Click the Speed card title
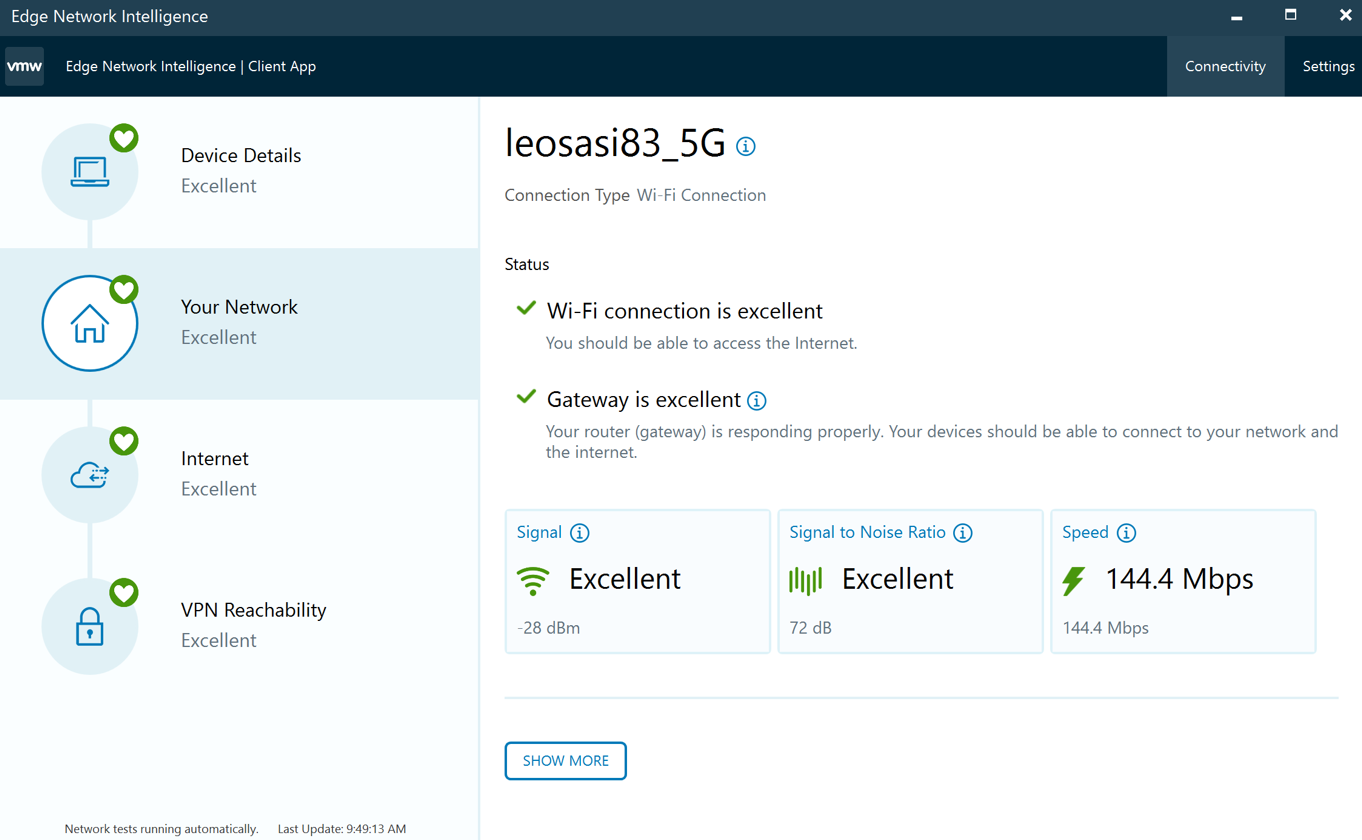The width and height of the screenshot is (1362, 840). 1085,532
